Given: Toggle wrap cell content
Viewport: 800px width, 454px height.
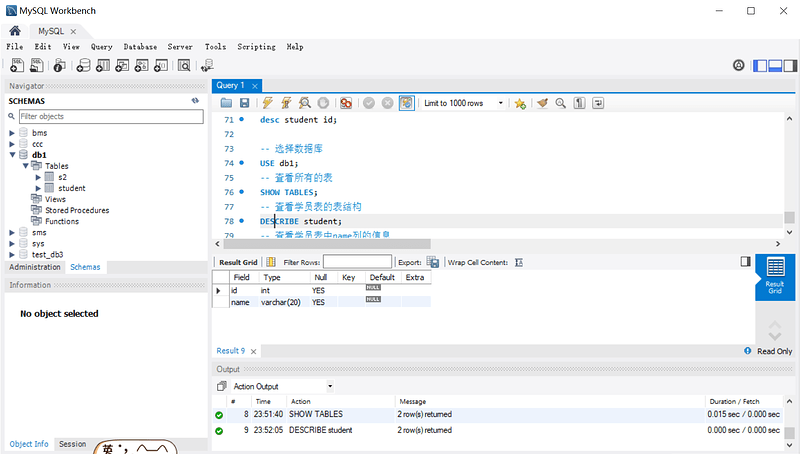Looking at the screenshot, I should (519, 262).
